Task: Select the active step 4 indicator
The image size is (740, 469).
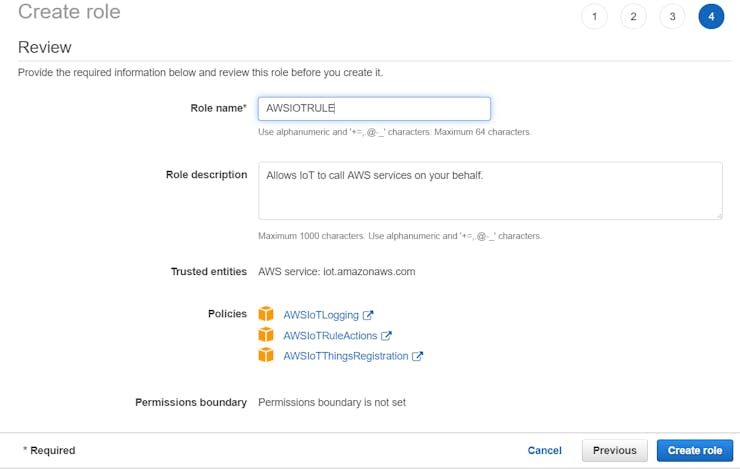Action: (711, 17)
